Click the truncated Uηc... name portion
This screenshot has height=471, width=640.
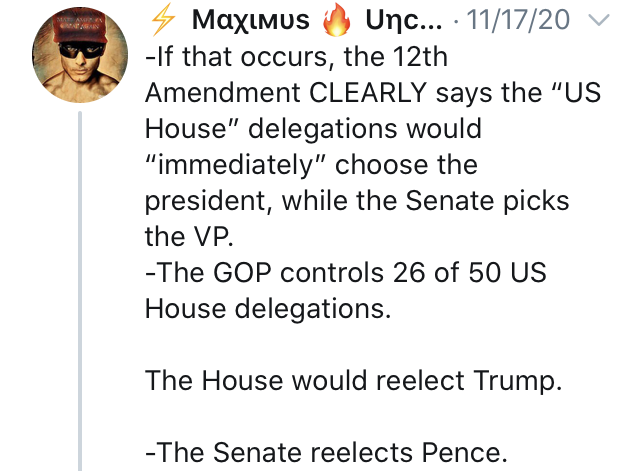click(x=403, y=20)
